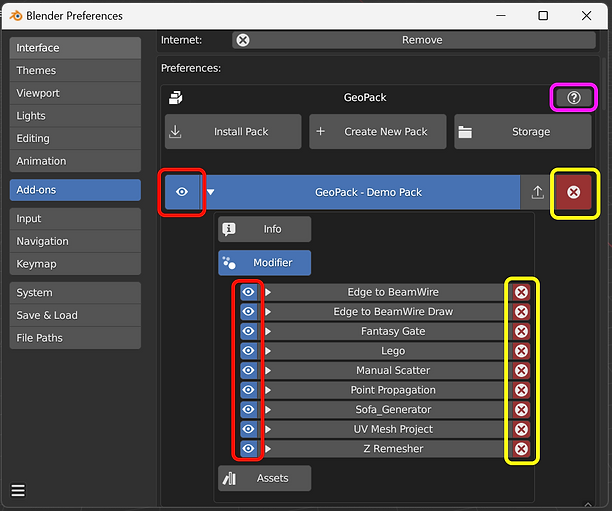Delete the Lego modifier
Viewport: 612px width, 511px height.
tap(521, 351)
